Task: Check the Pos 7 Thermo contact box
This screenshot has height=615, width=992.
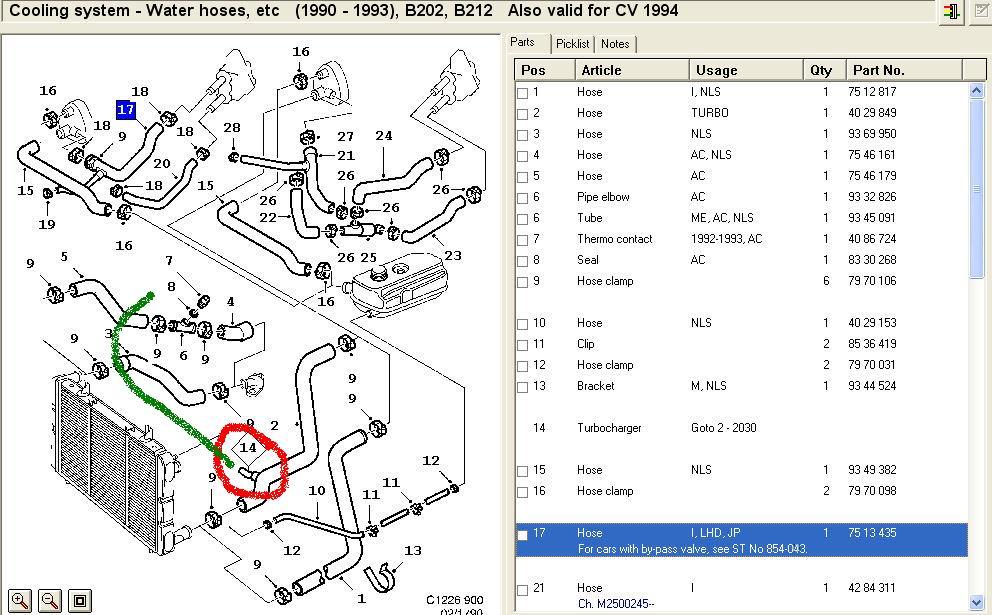Action: 523,240
